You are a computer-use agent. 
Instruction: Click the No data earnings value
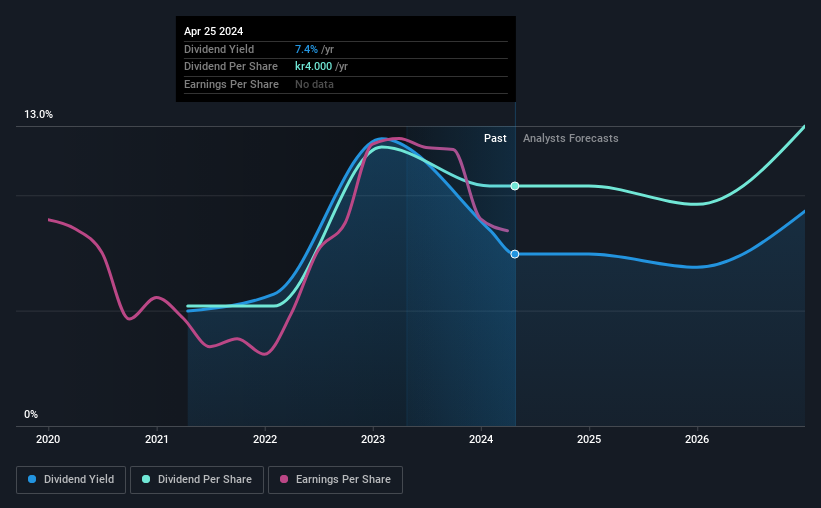coord(314,84)
